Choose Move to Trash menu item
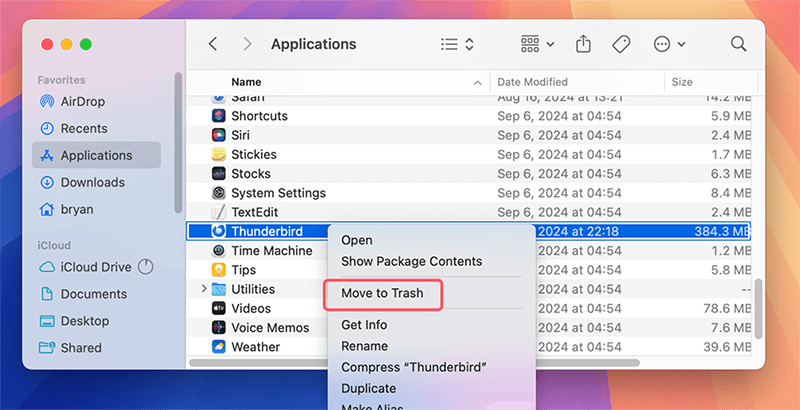The width and height of the screenshot is (800, 410). click(382, 293)
